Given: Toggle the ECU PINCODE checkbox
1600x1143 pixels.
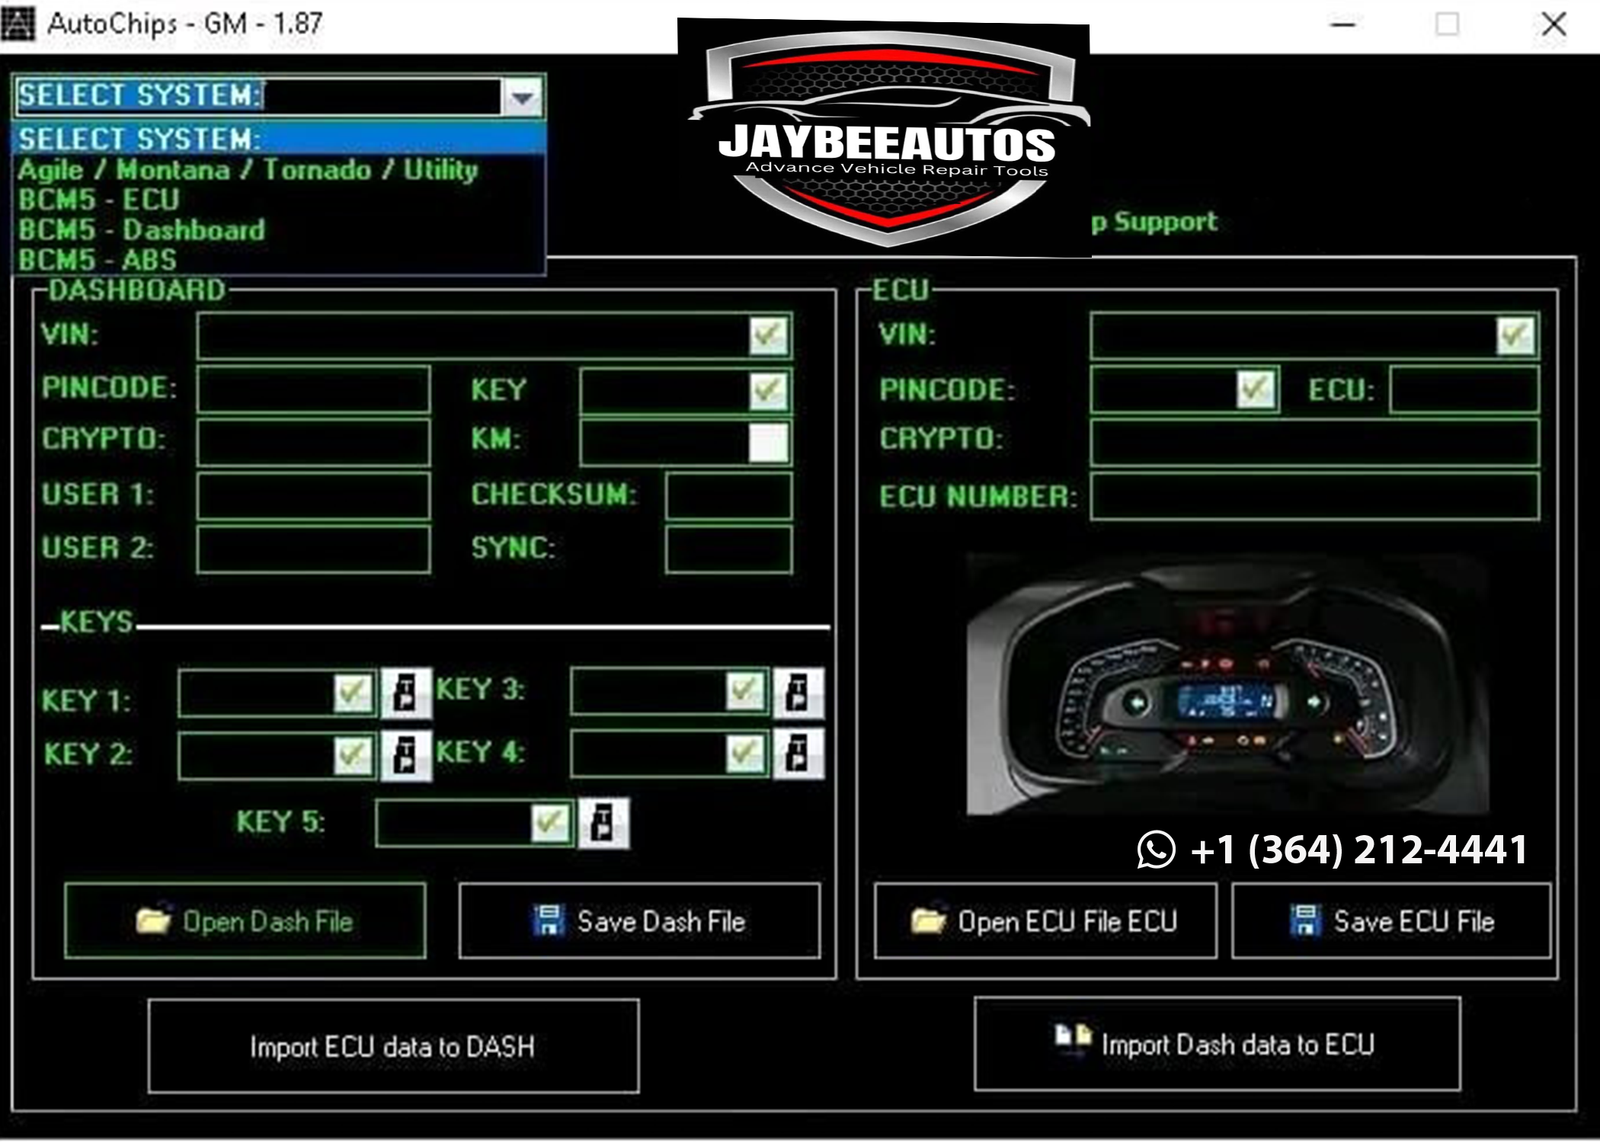Looking at the screenshot, I should [x=1255, y=389].
